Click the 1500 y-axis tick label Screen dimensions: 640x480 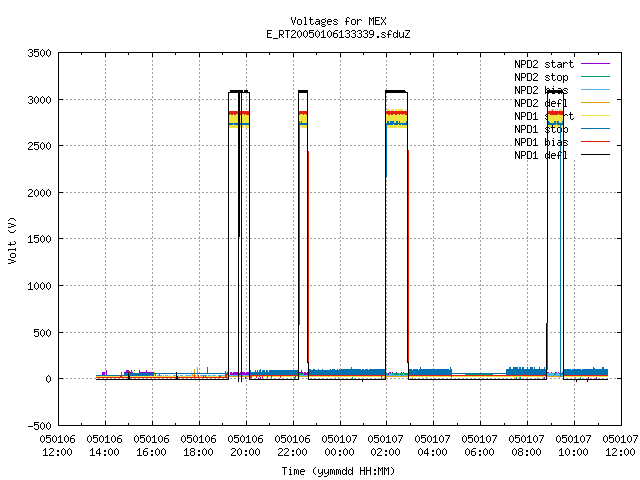pyautogui.click(x=40, y=239)
